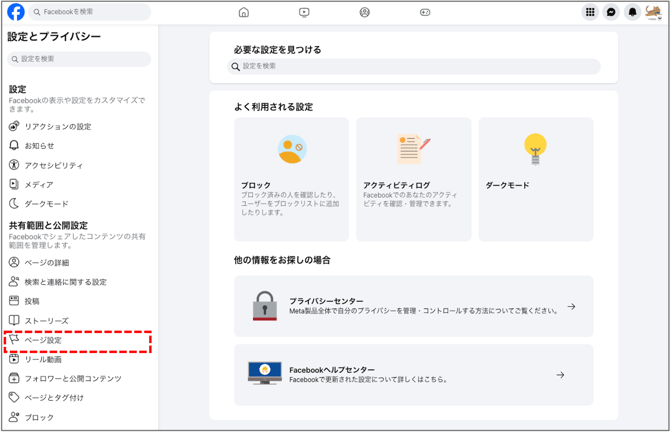Open the Gaming icon in top navigation
The width and height of the screenshot is (670, 432).
tap(425, 12)
